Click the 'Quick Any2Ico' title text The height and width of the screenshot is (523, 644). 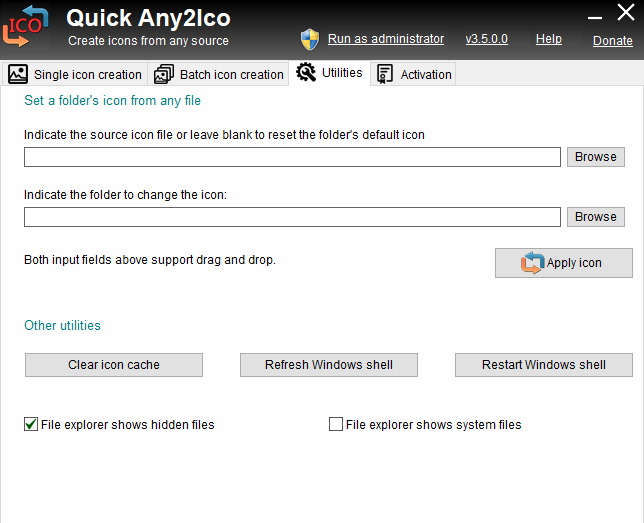(x=148, y=18)
